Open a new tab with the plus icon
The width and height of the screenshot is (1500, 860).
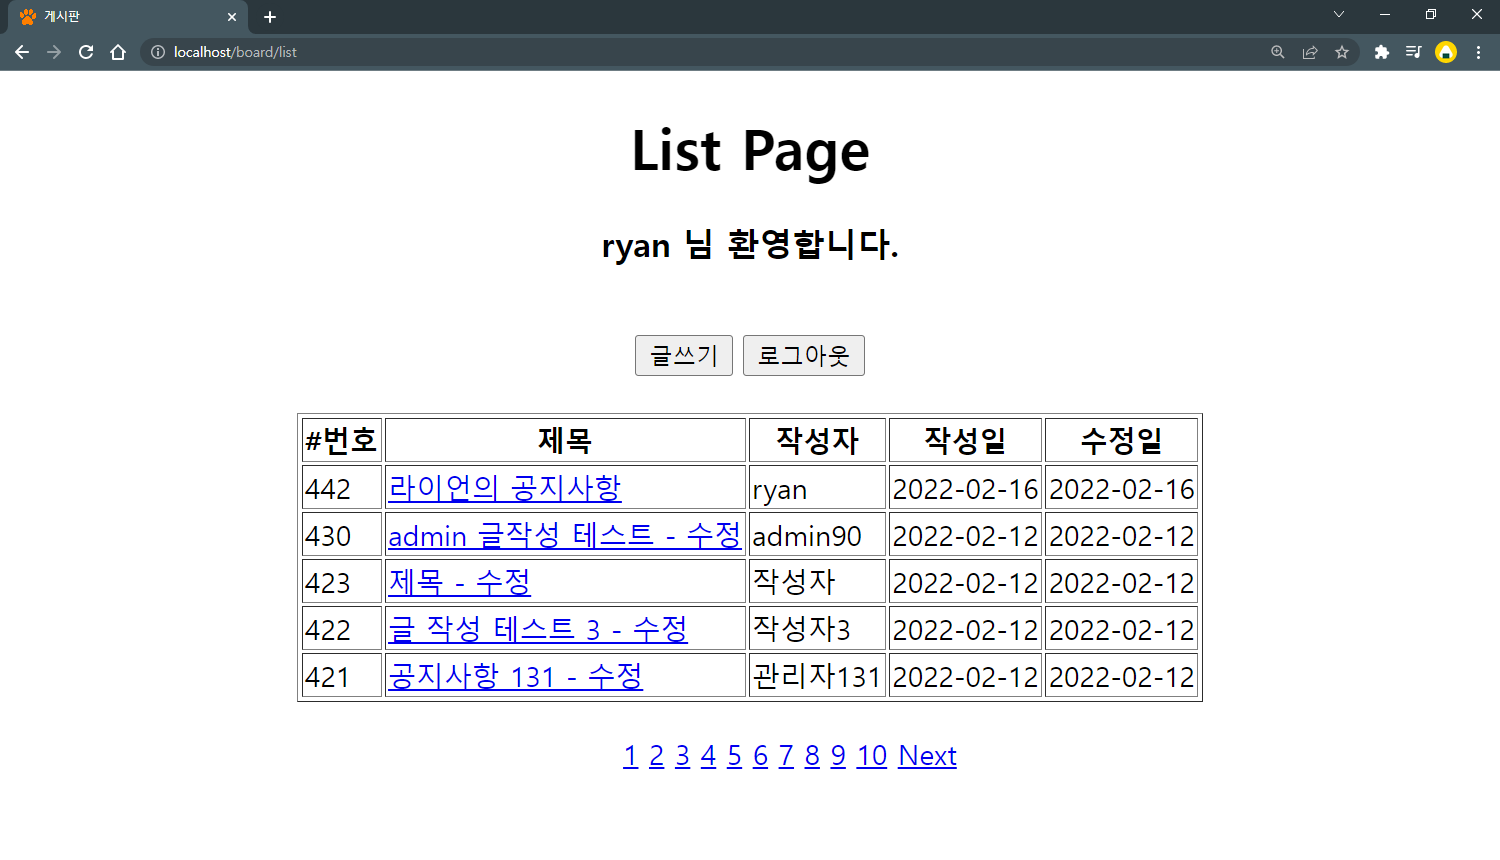[270, 17]
